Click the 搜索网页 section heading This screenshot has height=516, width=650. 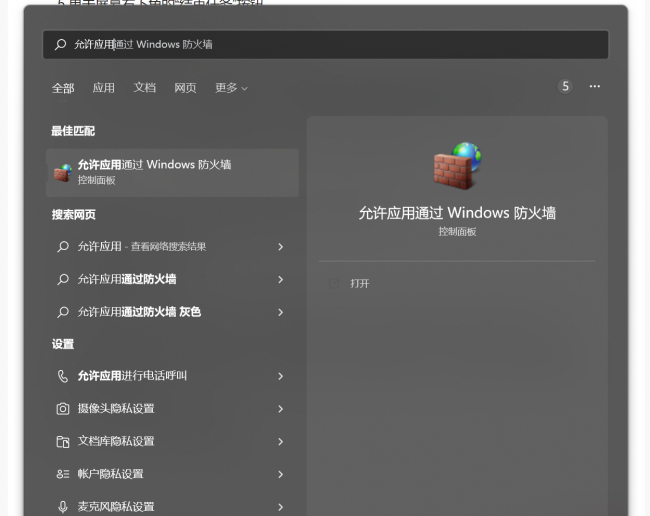point(73,215)
